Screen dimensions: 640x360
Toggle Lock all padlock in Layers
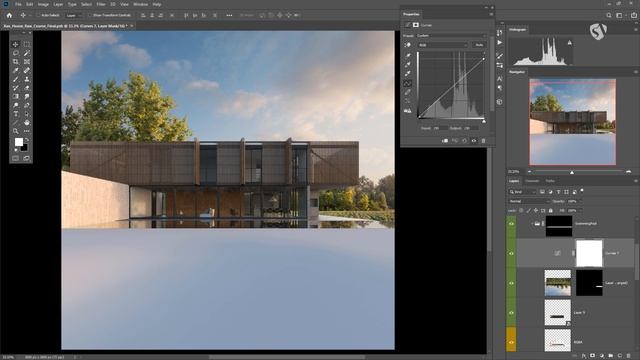point(551,211)
